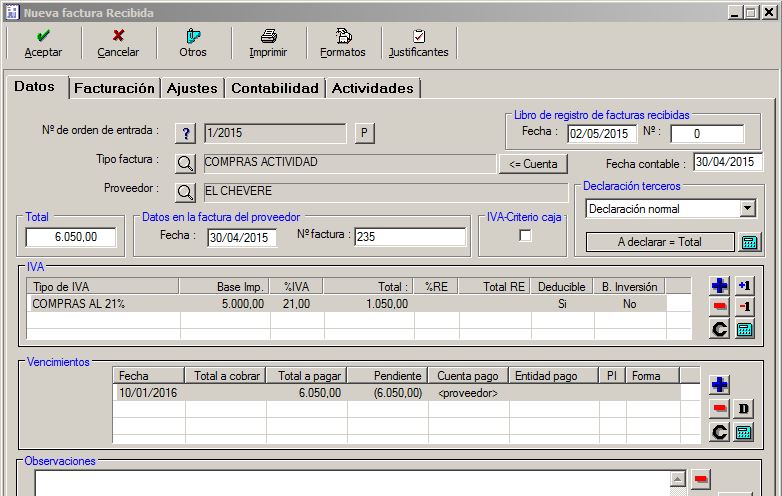Click the +1 icon in IVA section
The width and height of the screenshot is (782, 496).
coord(744,286)
